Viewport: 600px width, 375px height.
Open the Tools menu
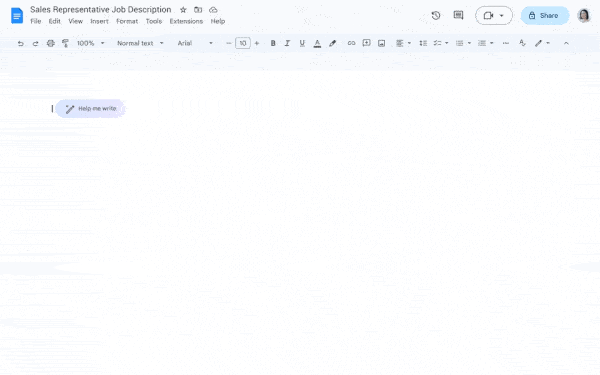pos(153,21)
